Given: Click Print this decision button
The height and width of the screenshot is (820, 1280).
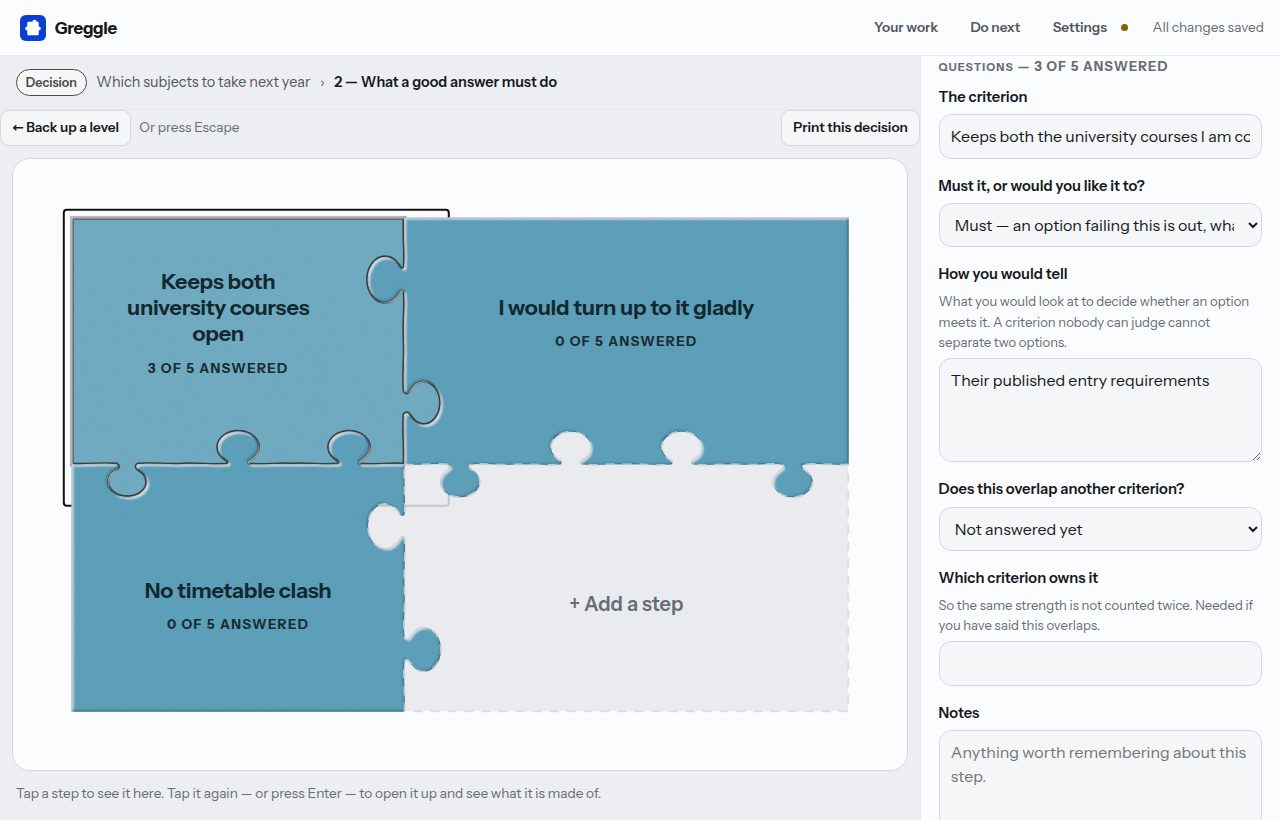Looking at the screenshot, I should pos(850,127).
